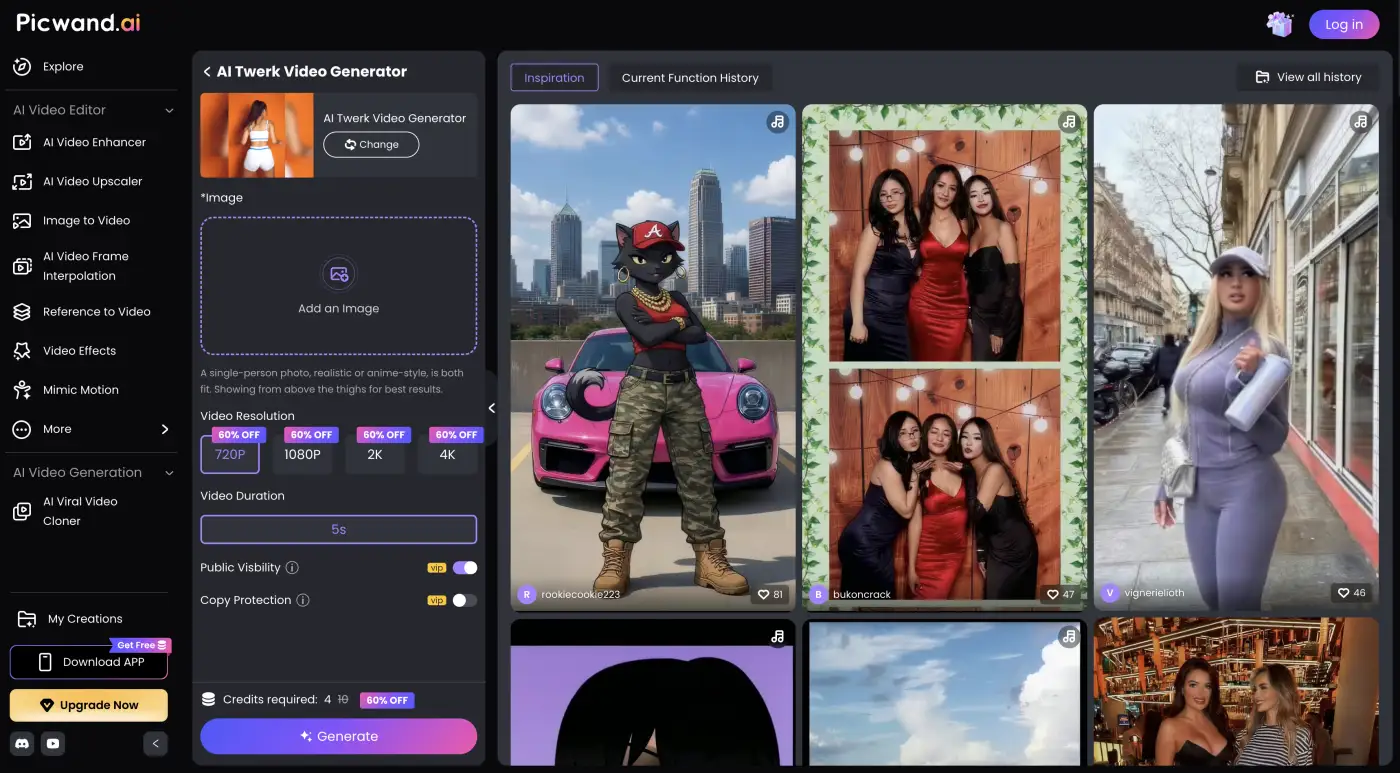Click the gift box icon near Log in
Image resolution: width=1400 pixels, height=773 pixels.
(1280, 24)
